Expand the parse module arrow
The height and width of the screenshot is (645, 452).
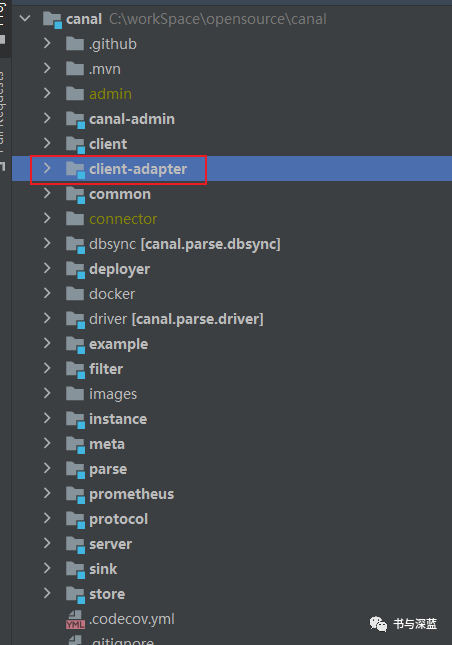point(47,469)
